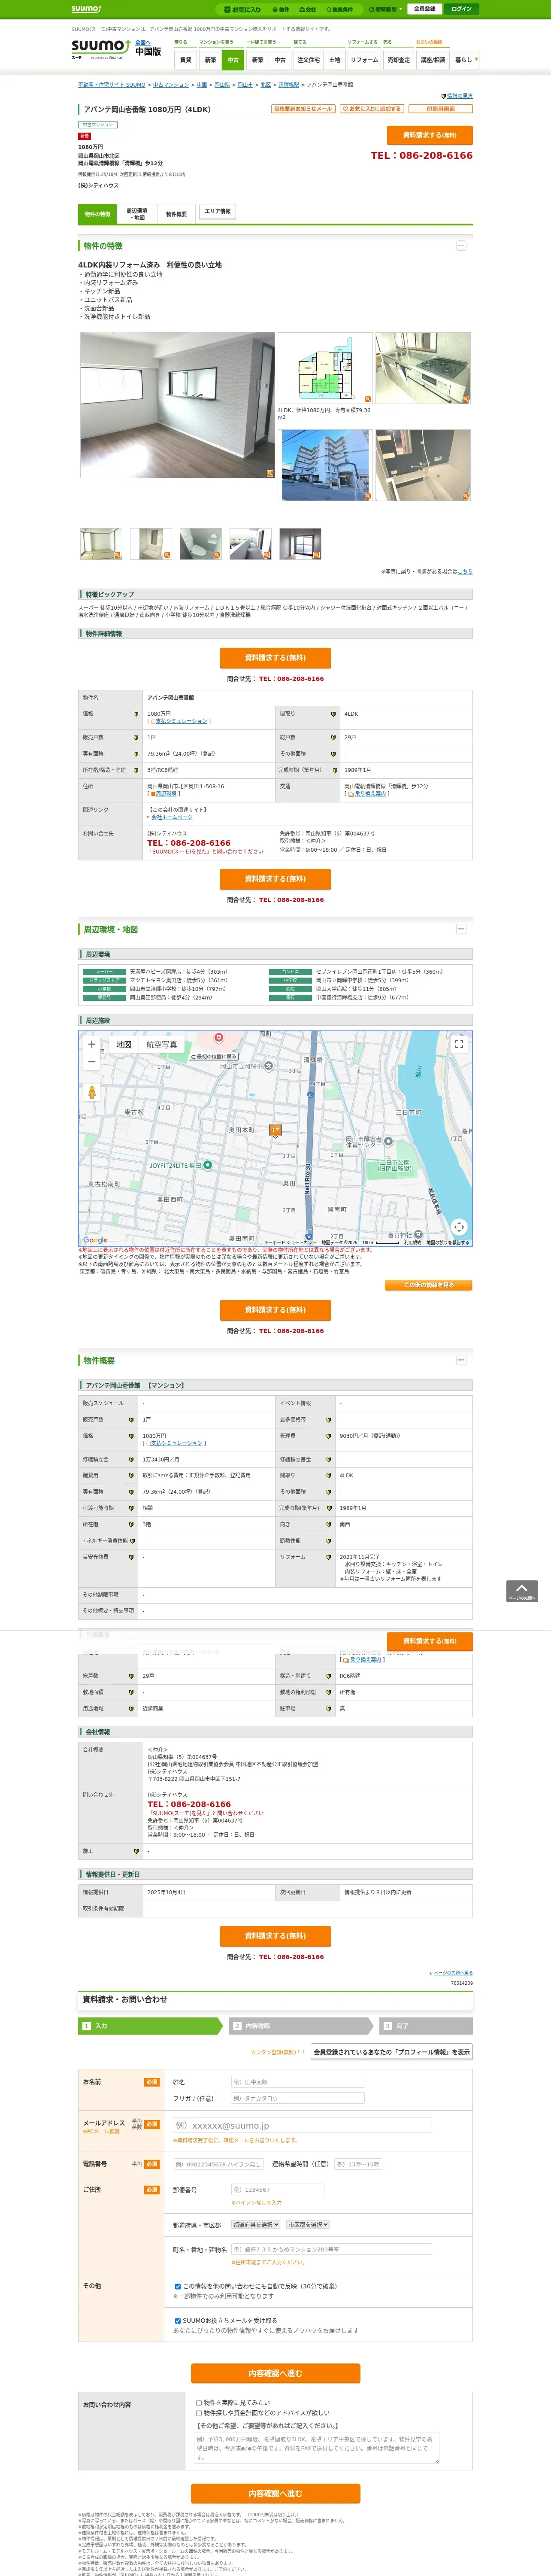Open the 情報の見方 link
Screen dimensions: 551x2576
pos(459,96)
